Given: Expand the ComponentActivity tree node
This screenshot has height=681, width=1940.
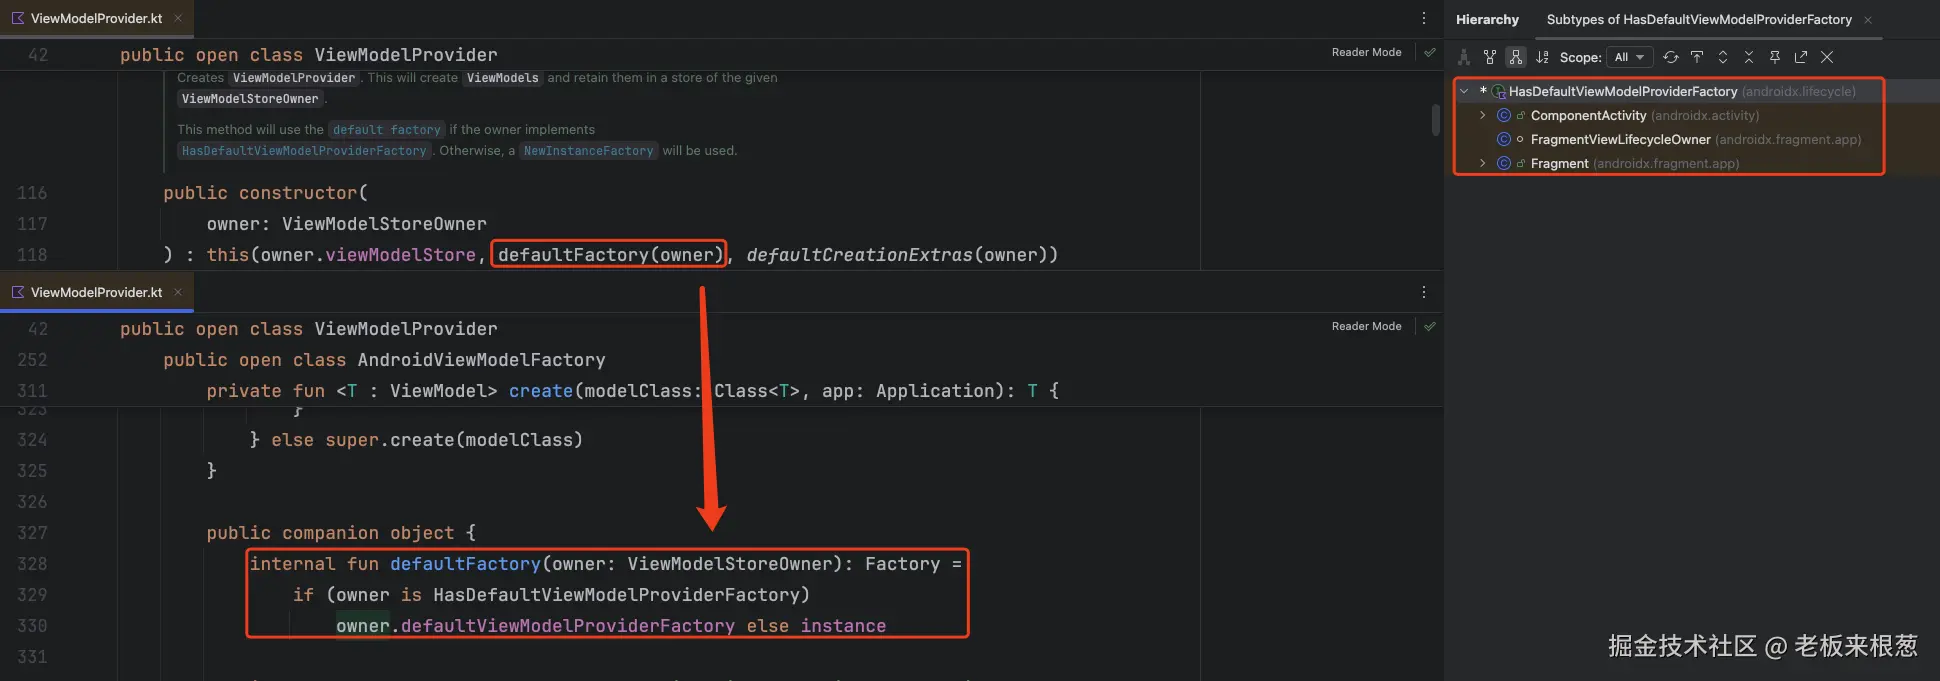Looking at the screenshot, I should 1483,115.
